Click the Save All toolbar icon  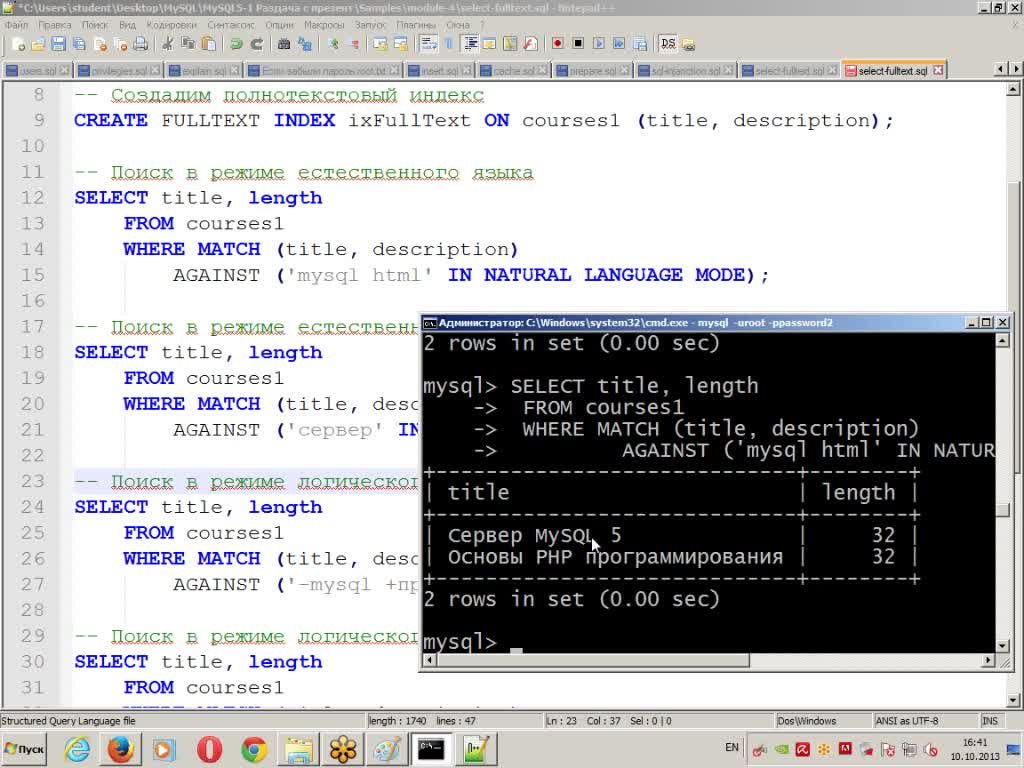pyautogui.click(x=79, y=44)
